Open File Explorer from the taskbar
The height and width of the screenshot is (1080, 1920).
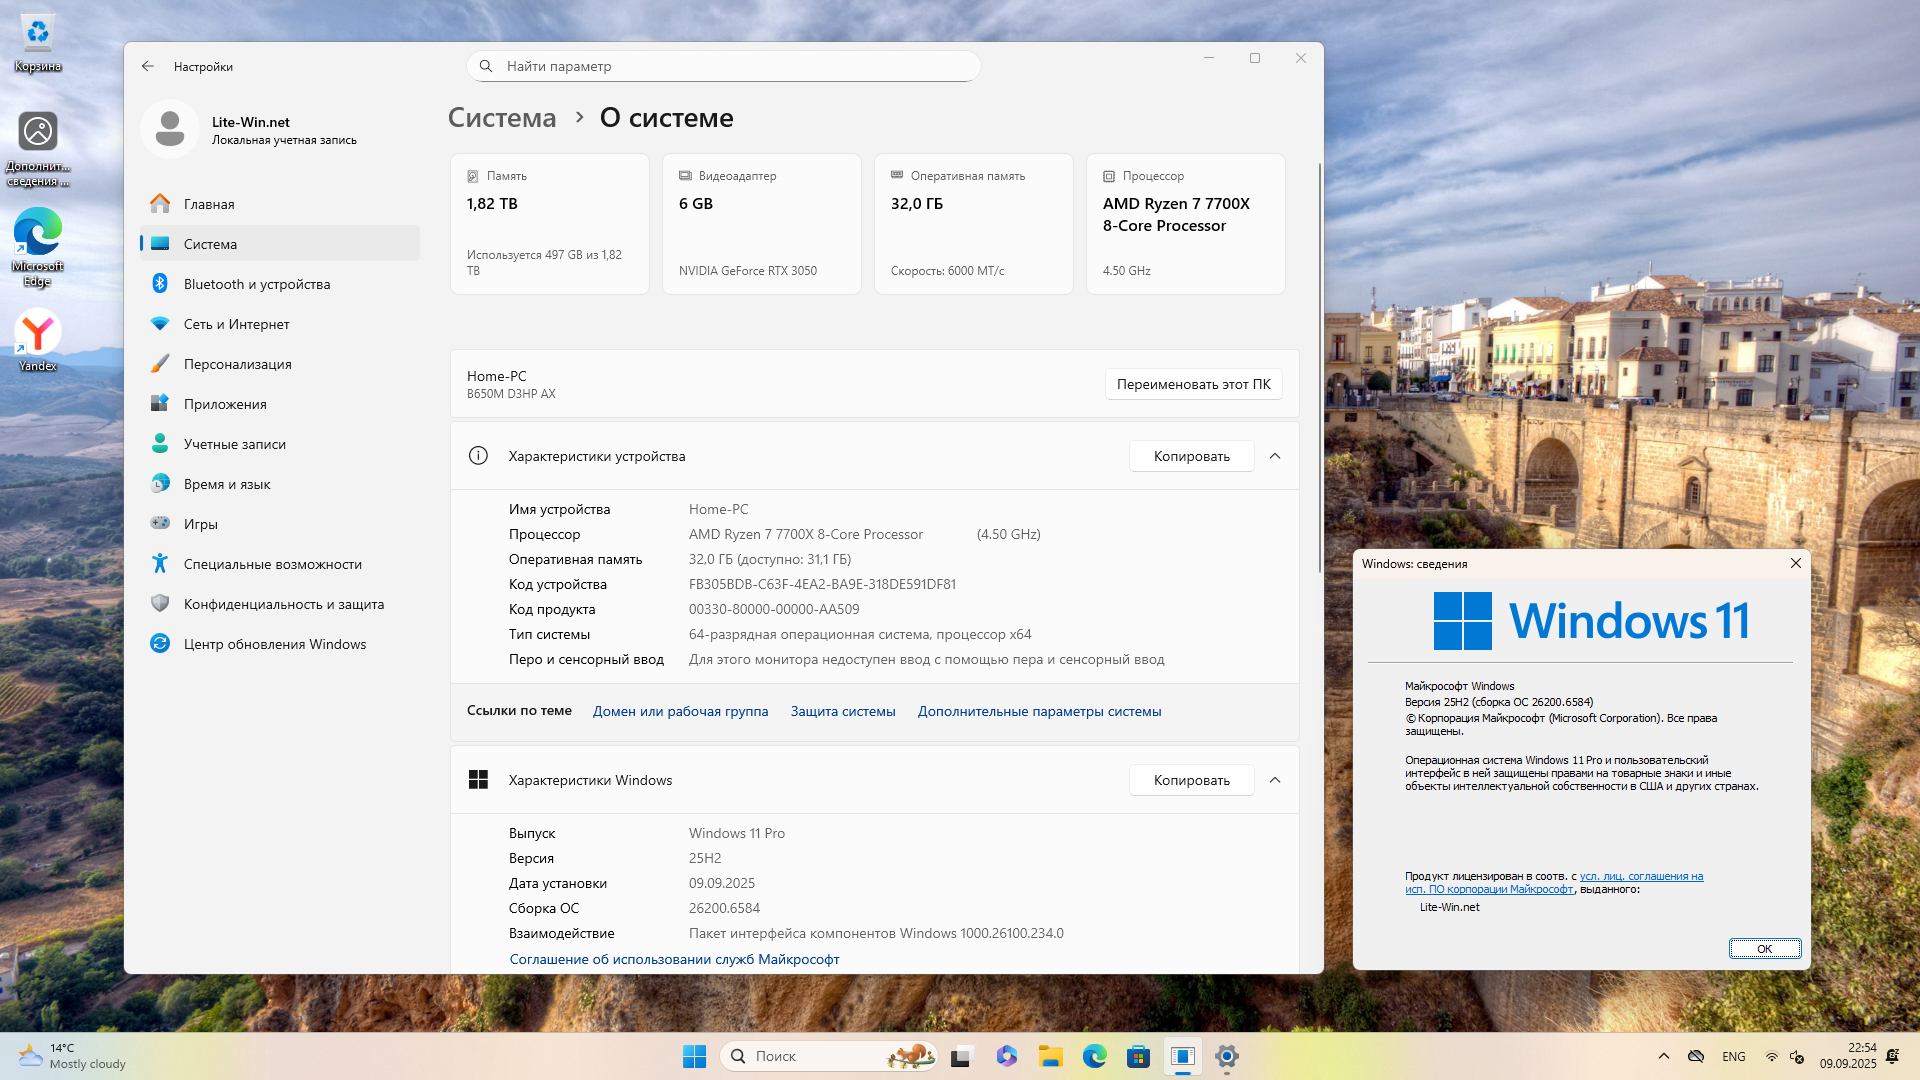[x=1050, y=1056]
